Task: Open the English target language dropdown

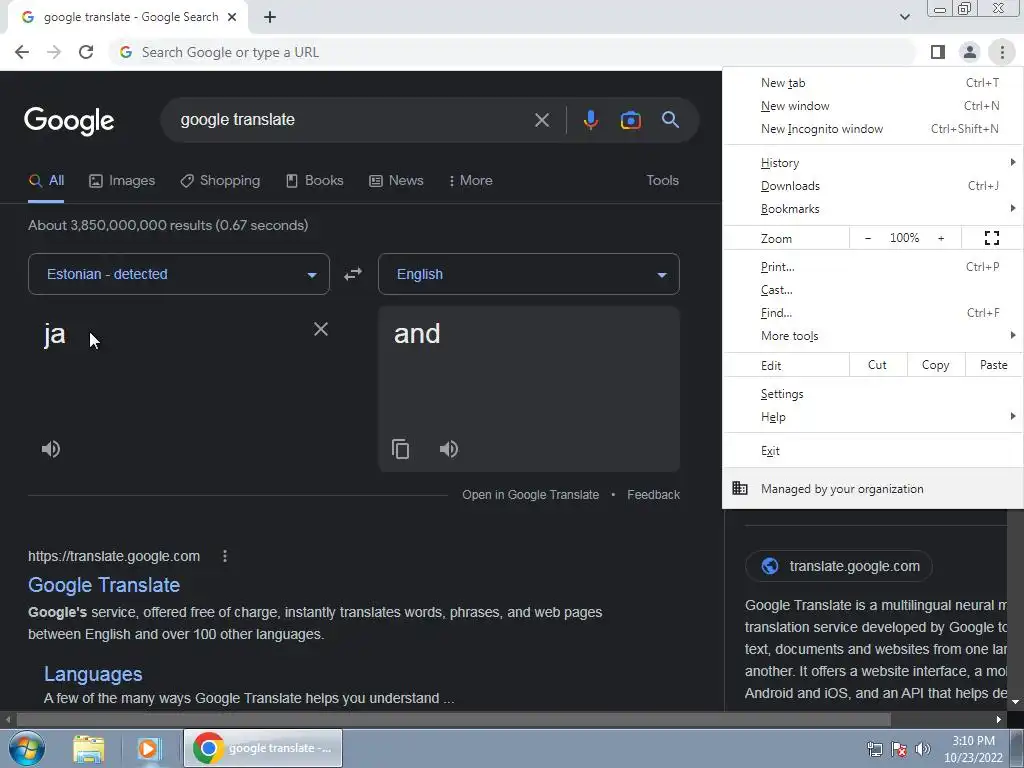Action: pyautogui.click(x=529, y=274)
